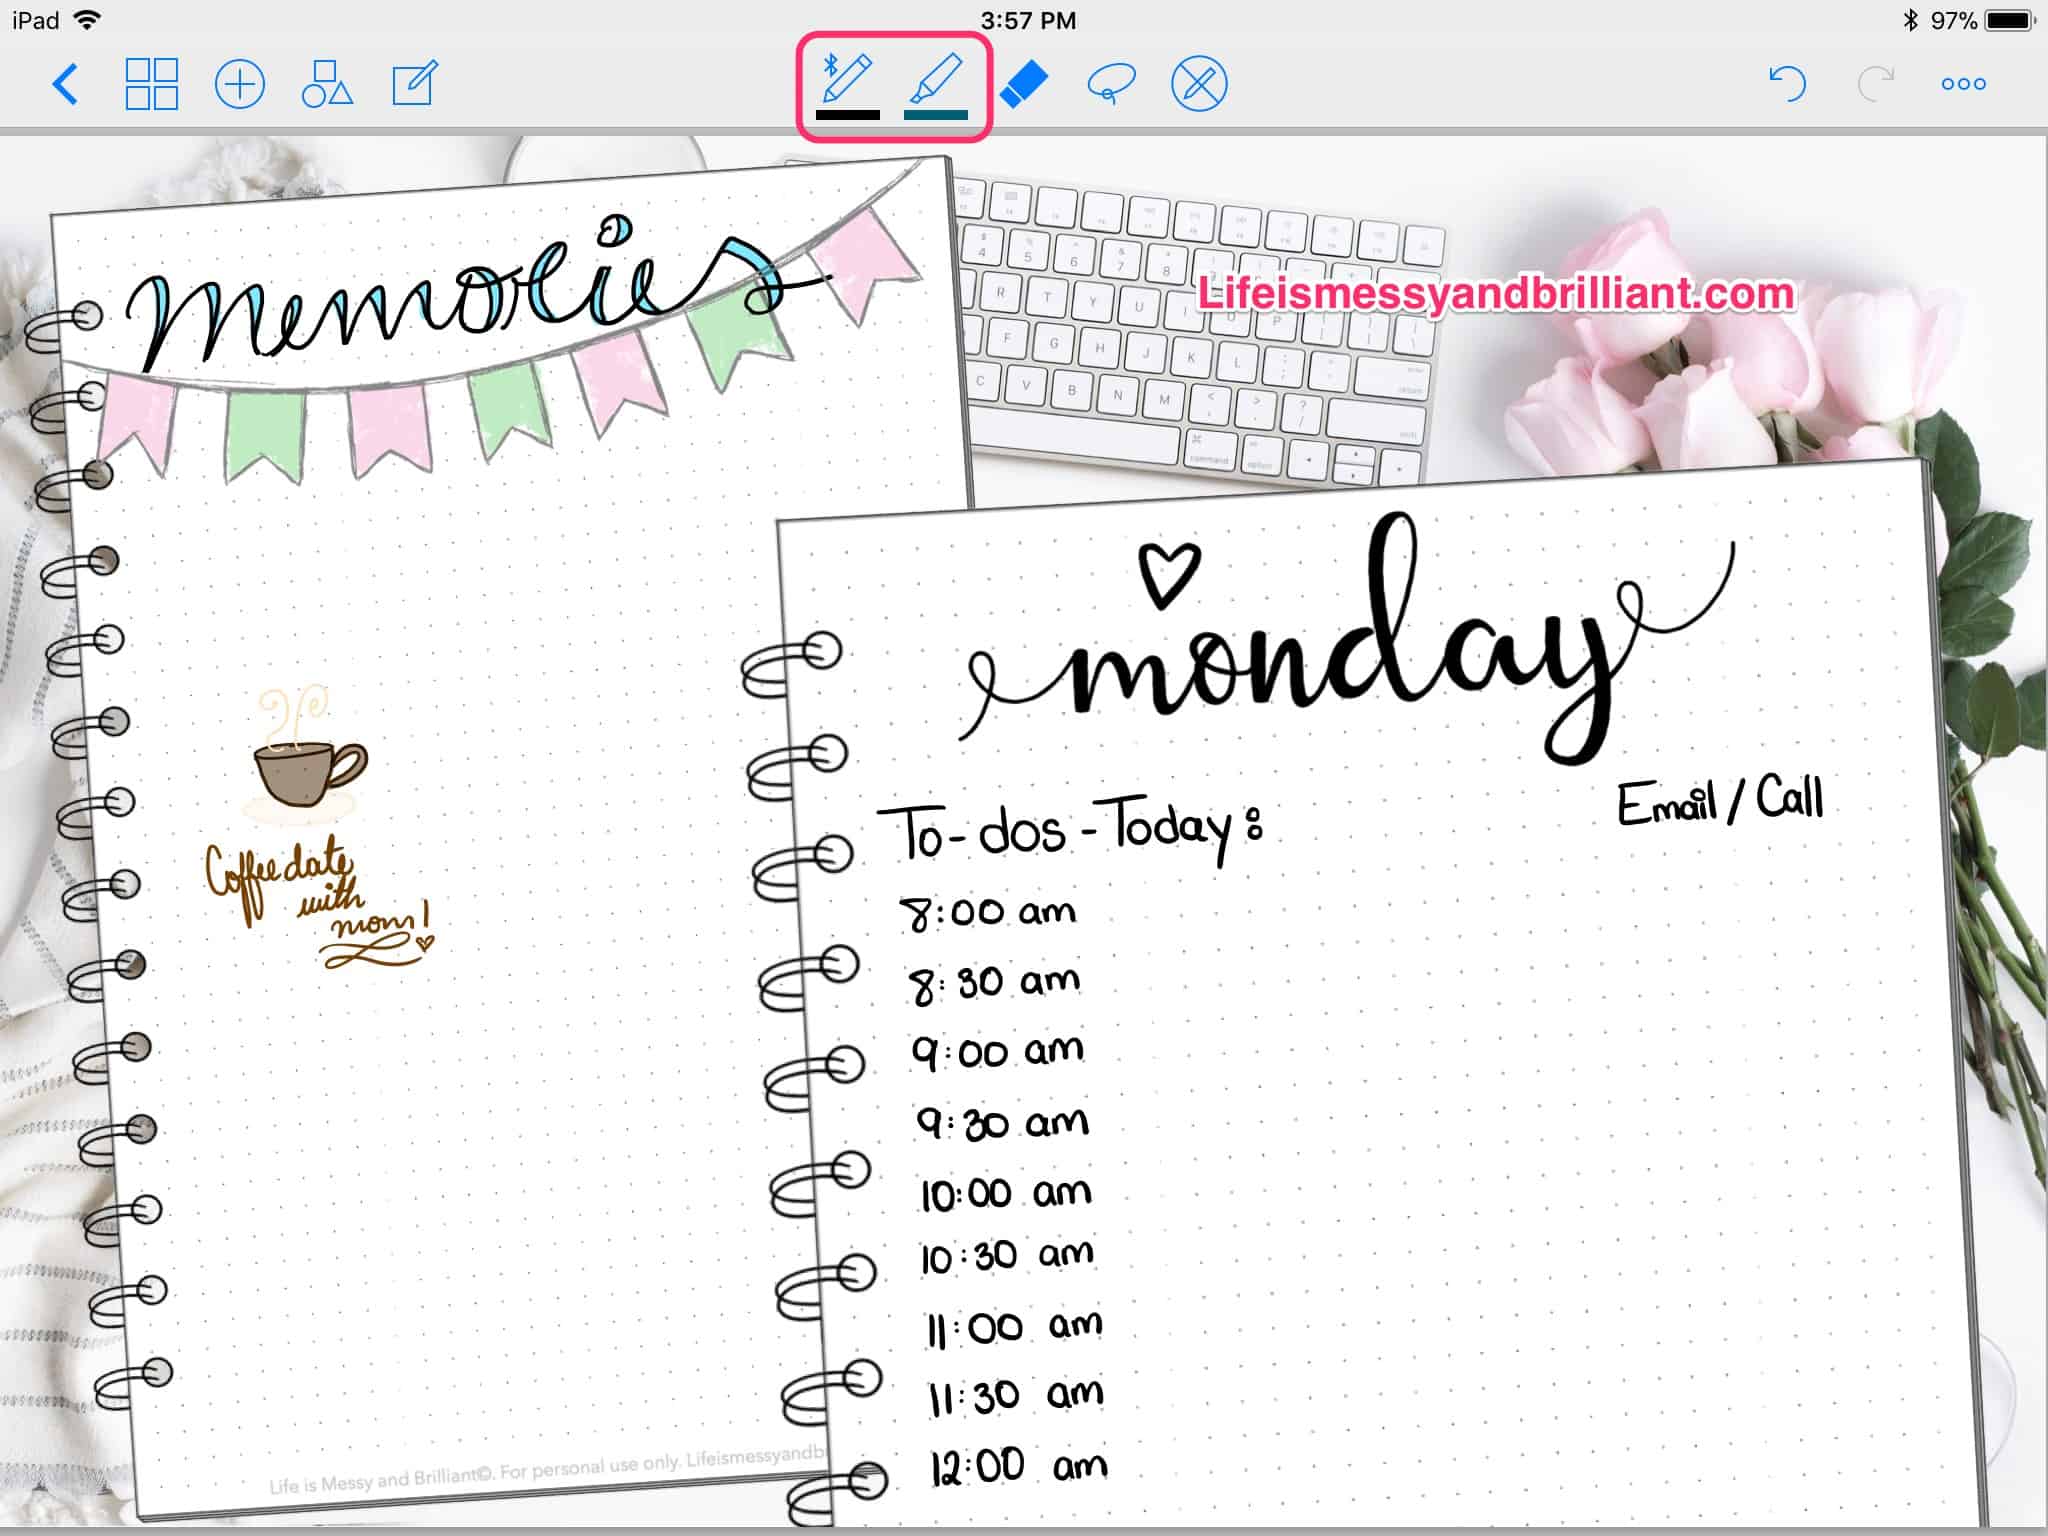The height and width of the screenshot is (1536, 2048).
Task: Tap the 'Email / Call' heading
Action: tap(1720, 800)
